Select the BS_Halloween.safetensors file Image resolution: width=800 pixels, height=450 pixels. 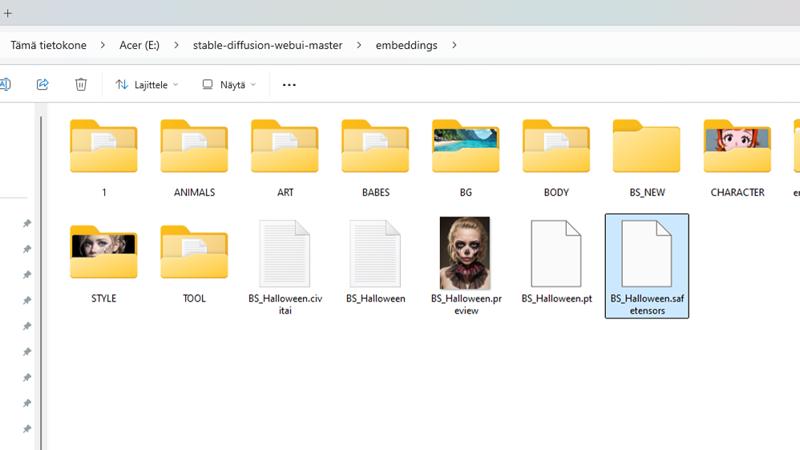pos(647,266)
